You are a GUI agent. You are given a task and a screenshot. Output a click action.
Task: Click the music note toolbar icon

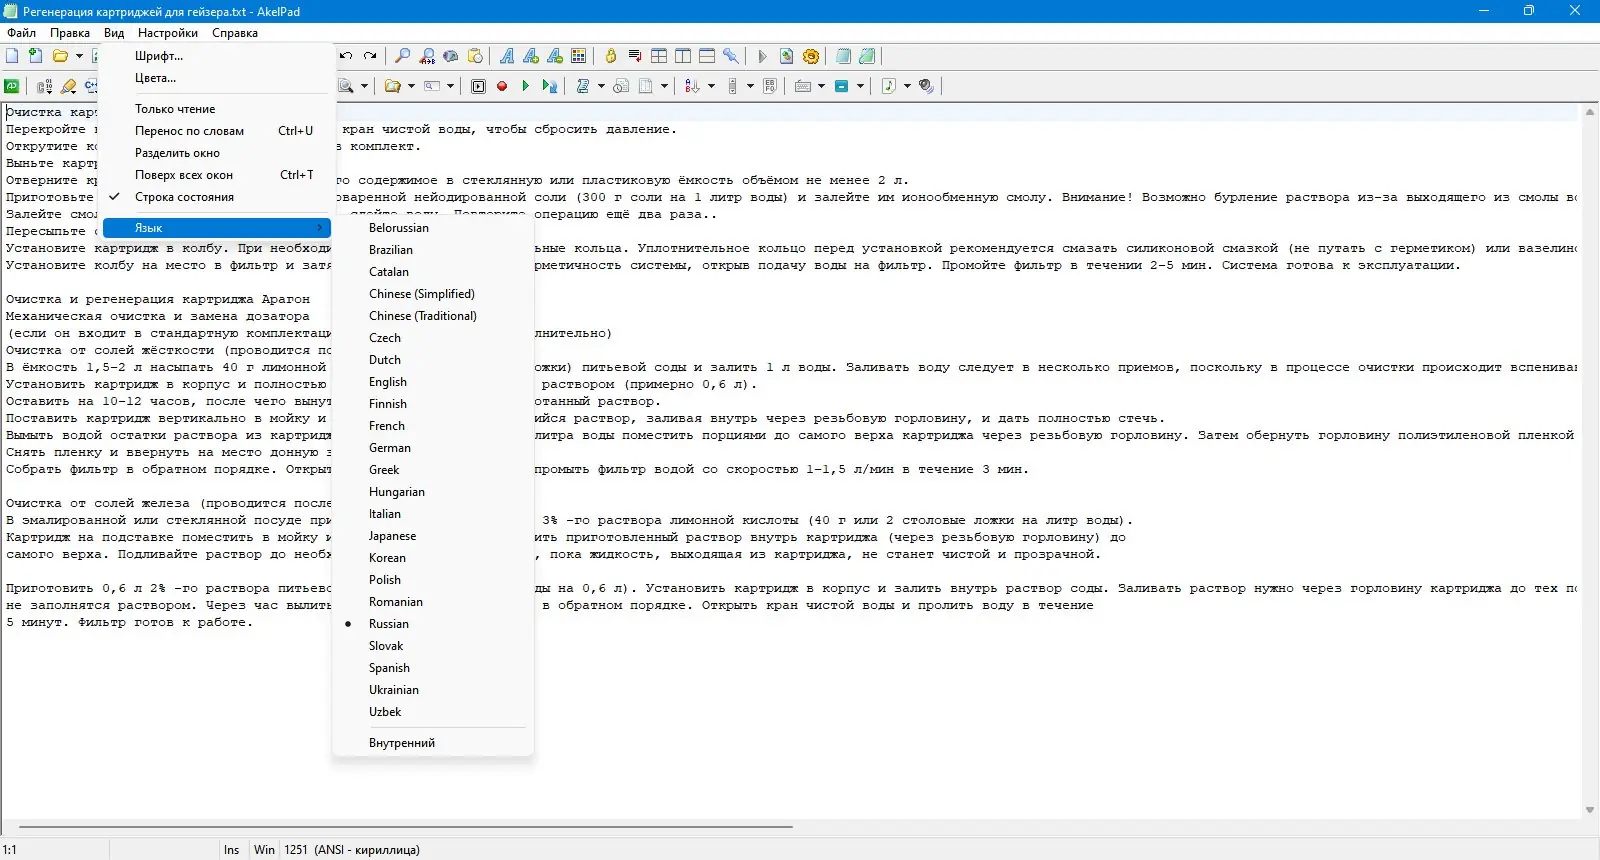pos(889,86)
